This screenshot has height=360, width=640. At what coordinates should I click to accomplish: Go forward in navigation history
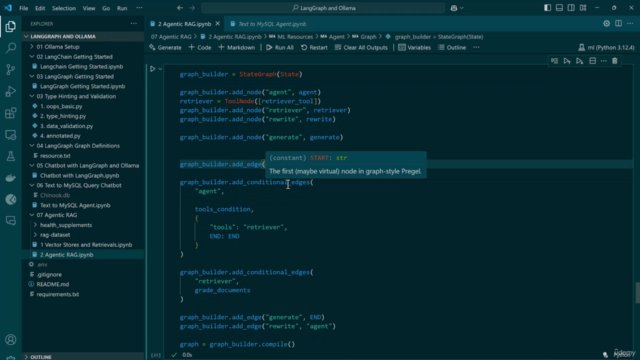coord(192,8)
